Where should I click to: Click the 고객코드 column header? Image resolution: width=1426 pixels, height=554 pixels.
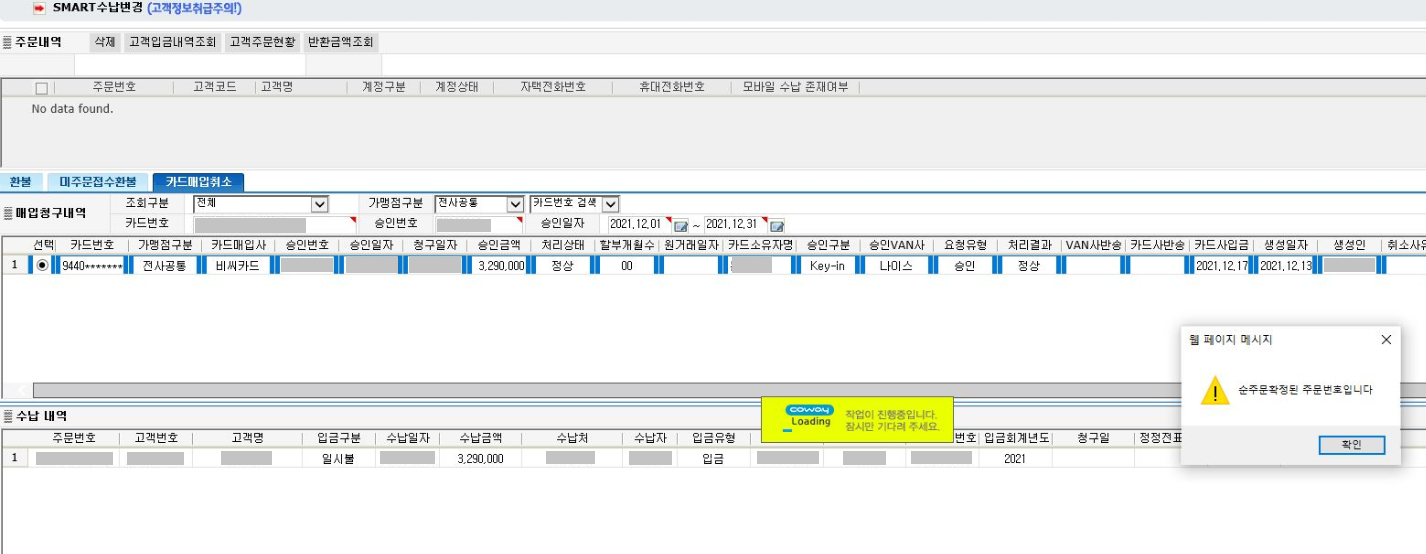[214, 88]
